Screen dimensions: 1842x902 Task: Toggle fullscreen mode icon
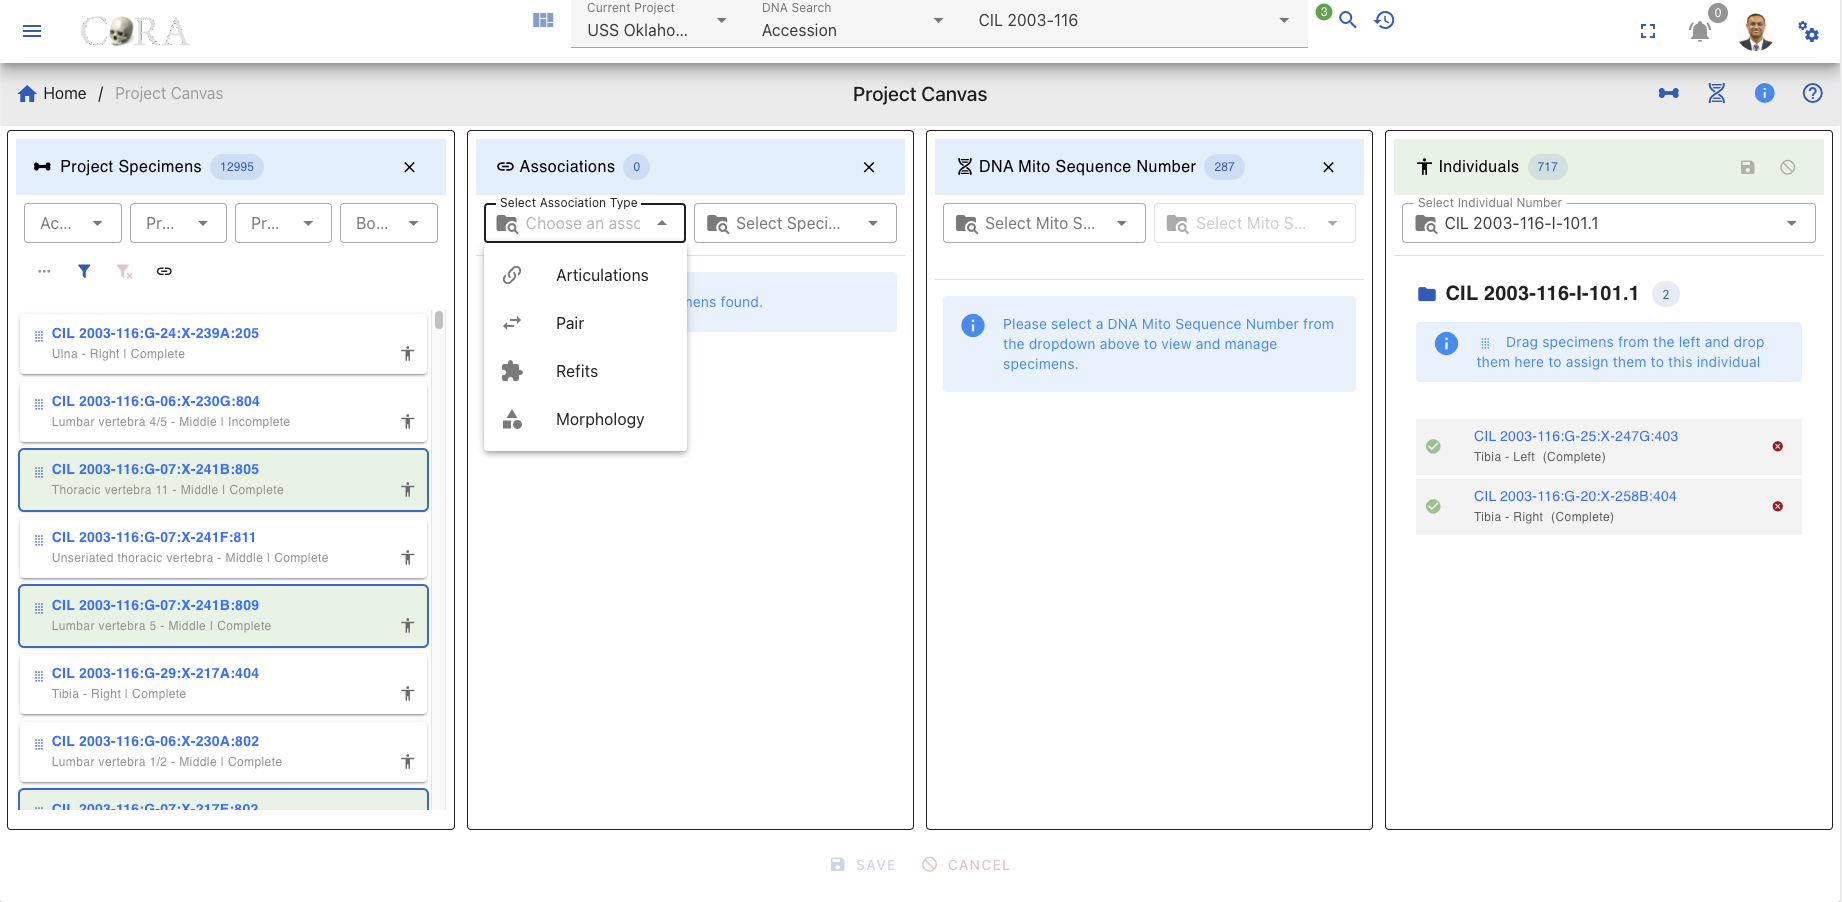(x=1648, y=31)
